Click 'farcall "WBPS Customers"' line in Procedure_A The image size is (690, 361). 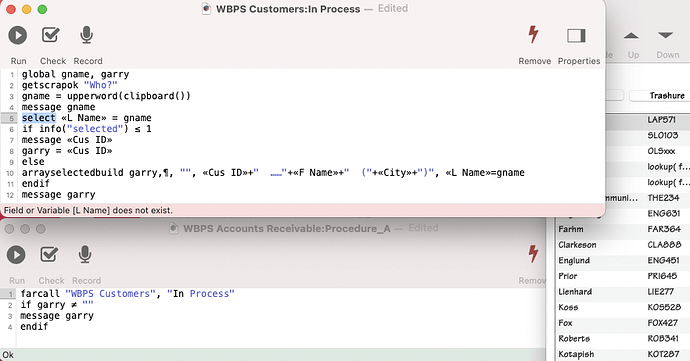pyautogui.click(x=128, y=294)
